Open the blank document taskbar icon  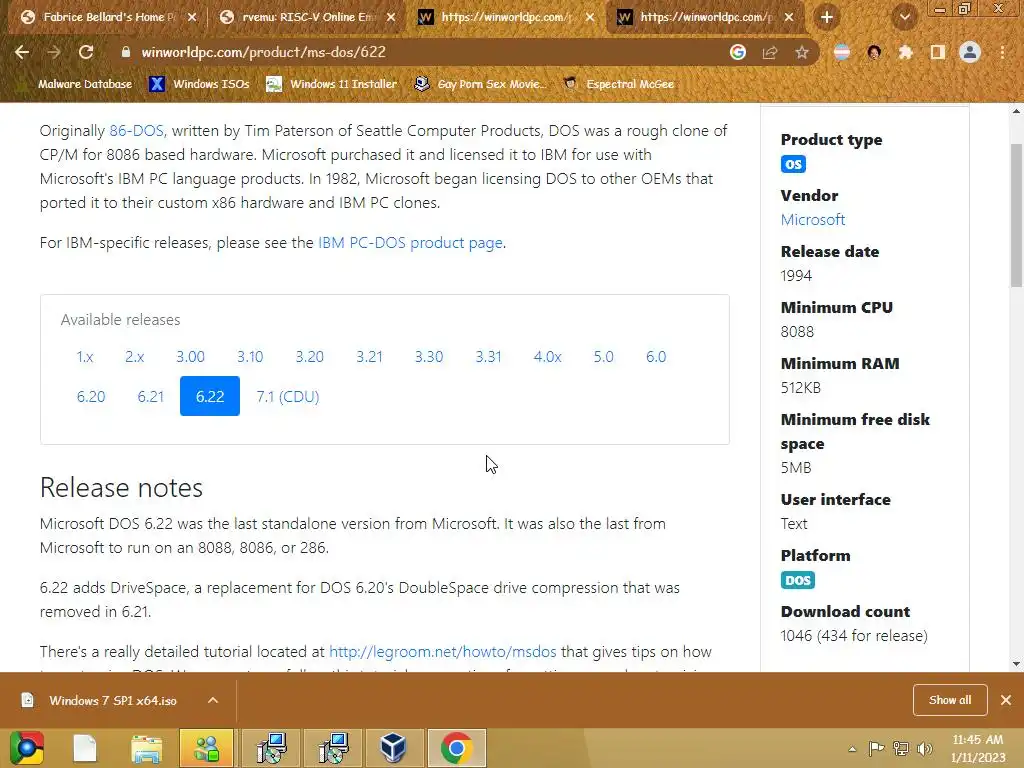85,748
